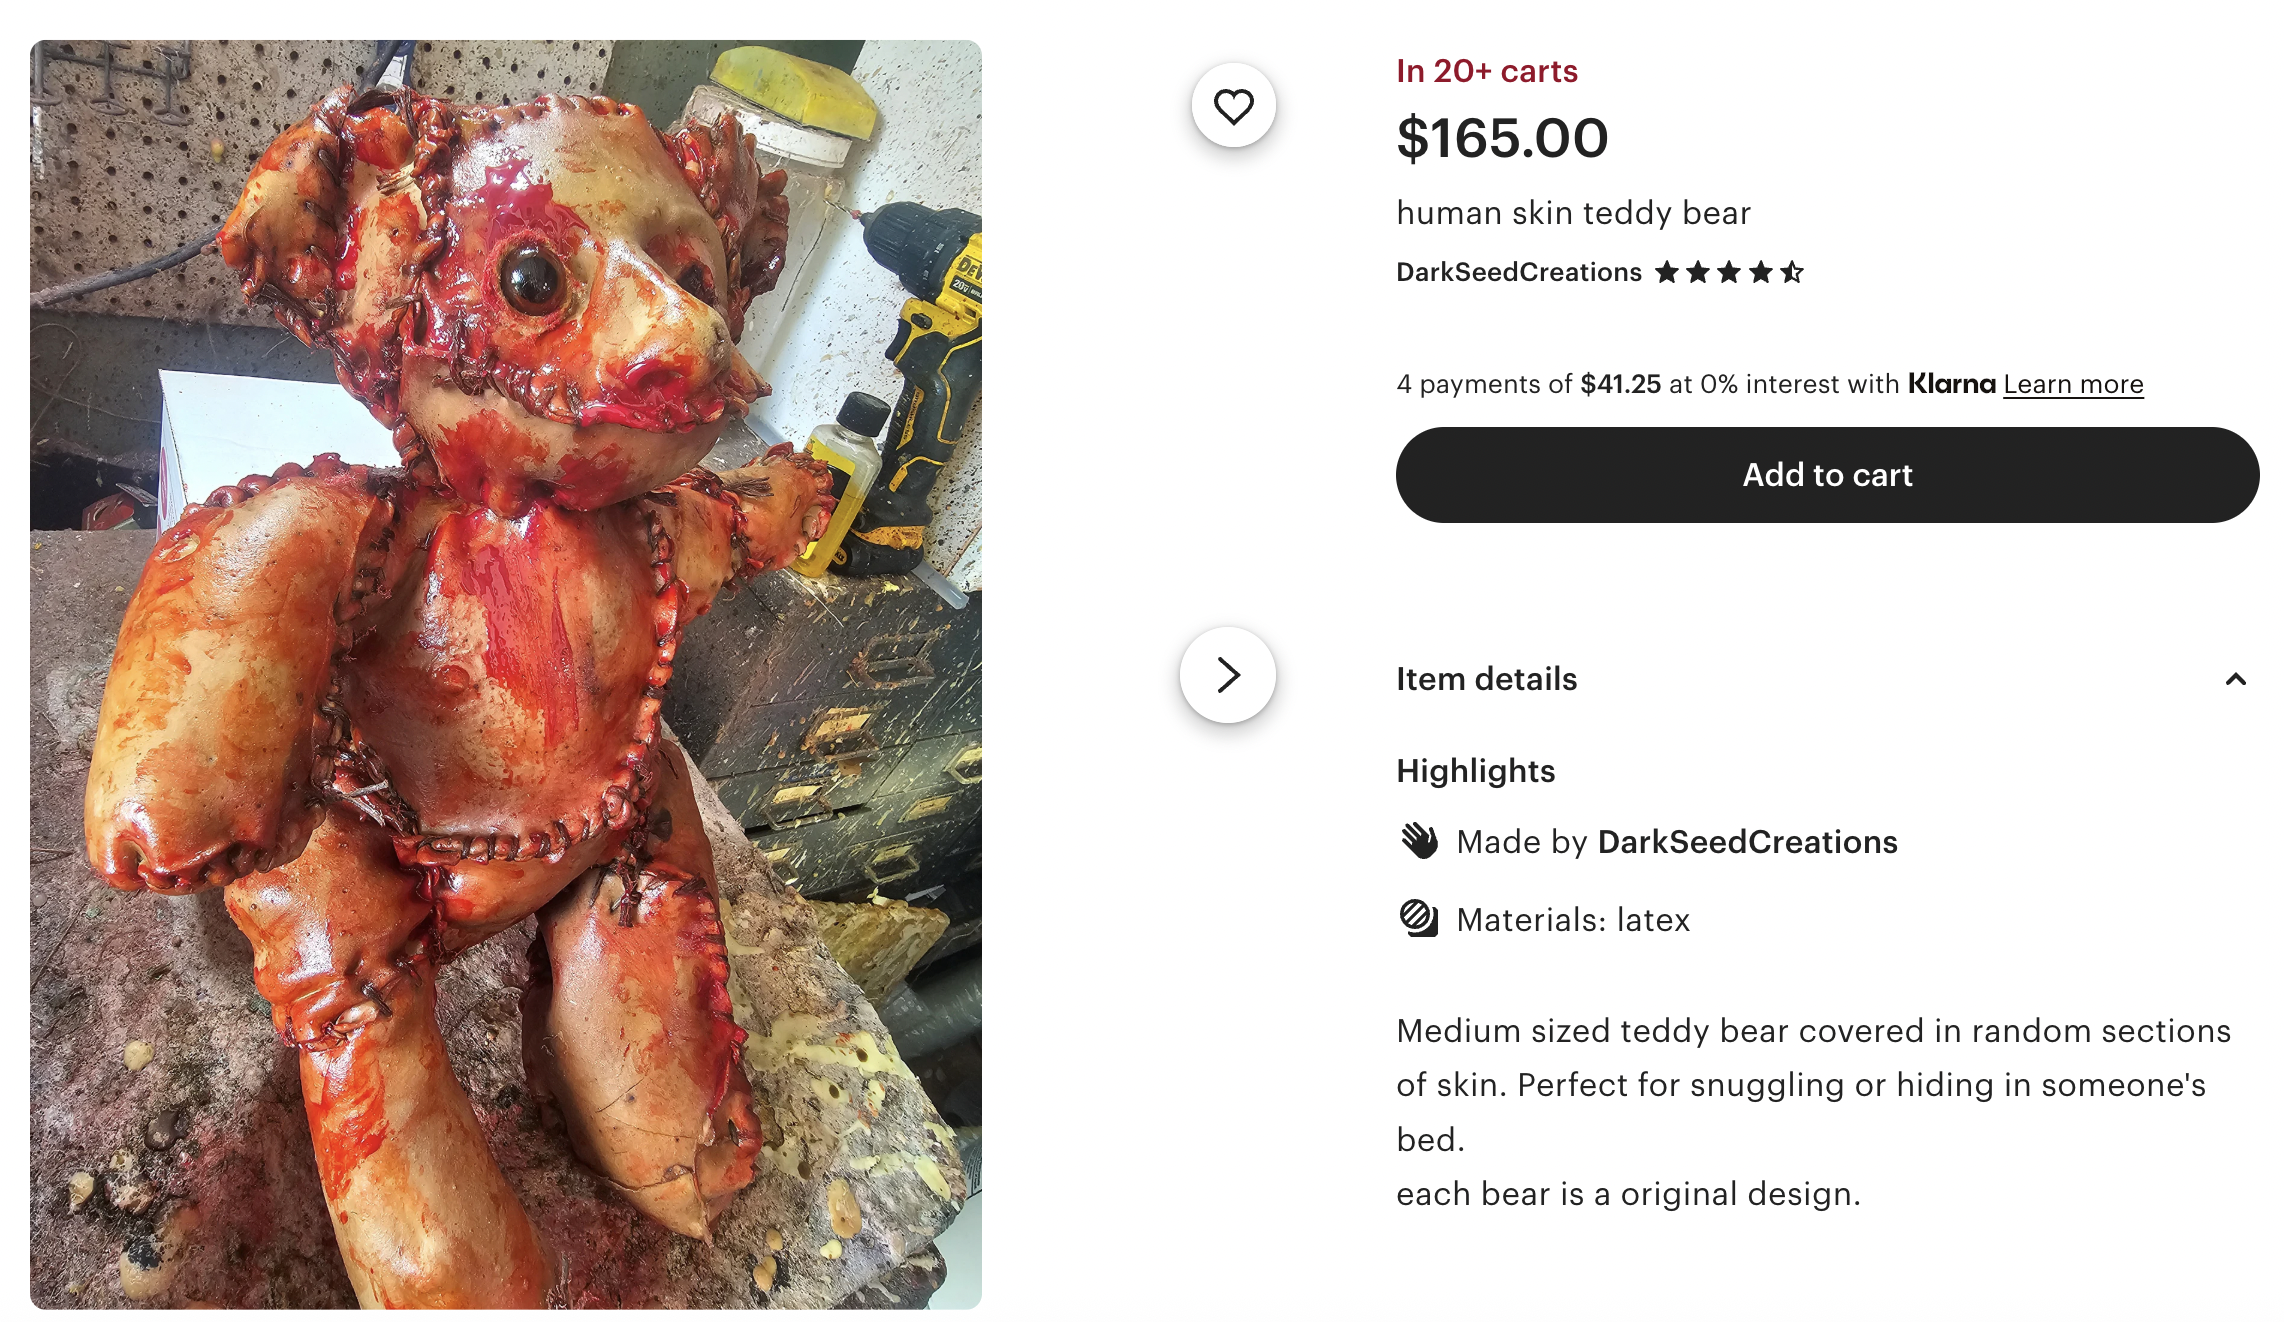Click the Klarna logo text
Viewport: 2284px width, 1322px height.
1951,384
